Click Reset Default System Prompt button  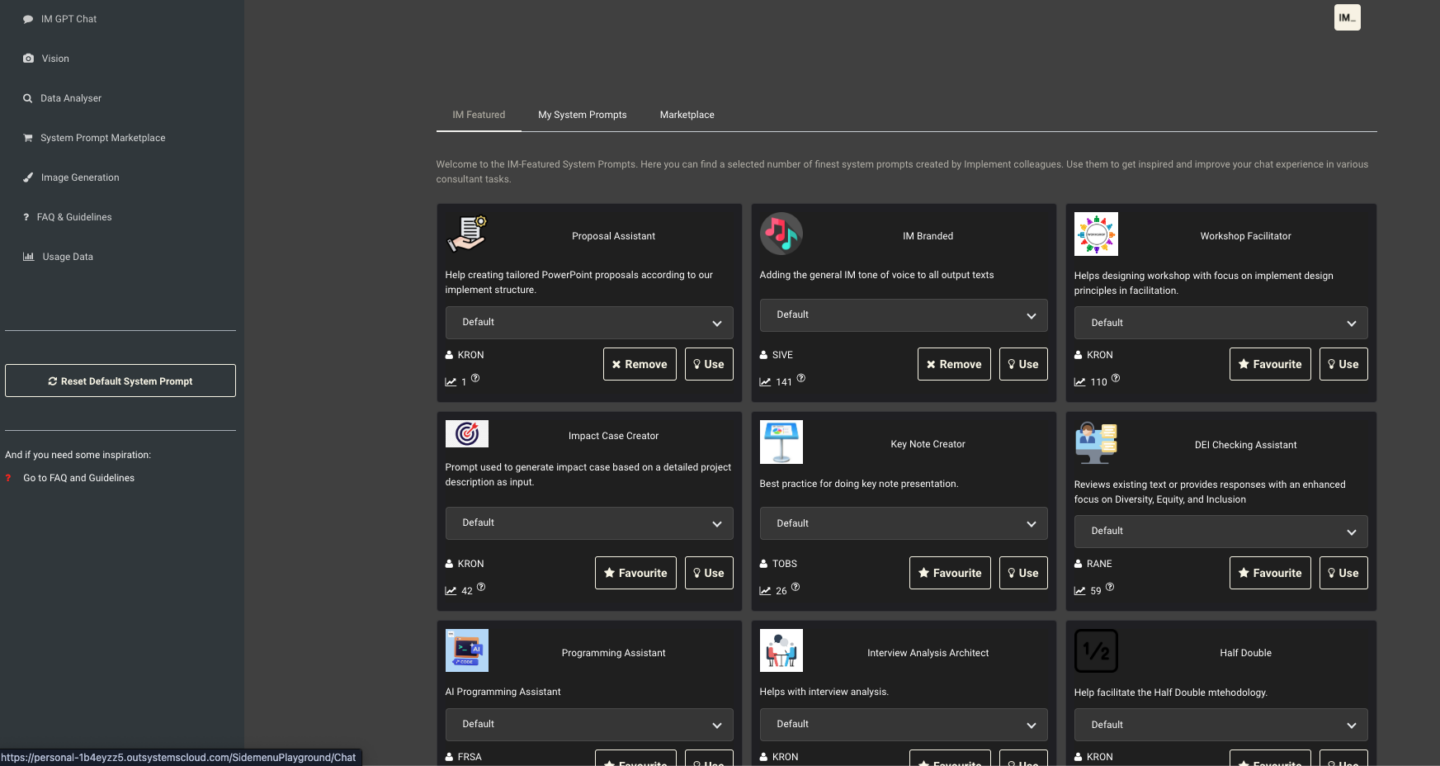click(x=120, y=381)
